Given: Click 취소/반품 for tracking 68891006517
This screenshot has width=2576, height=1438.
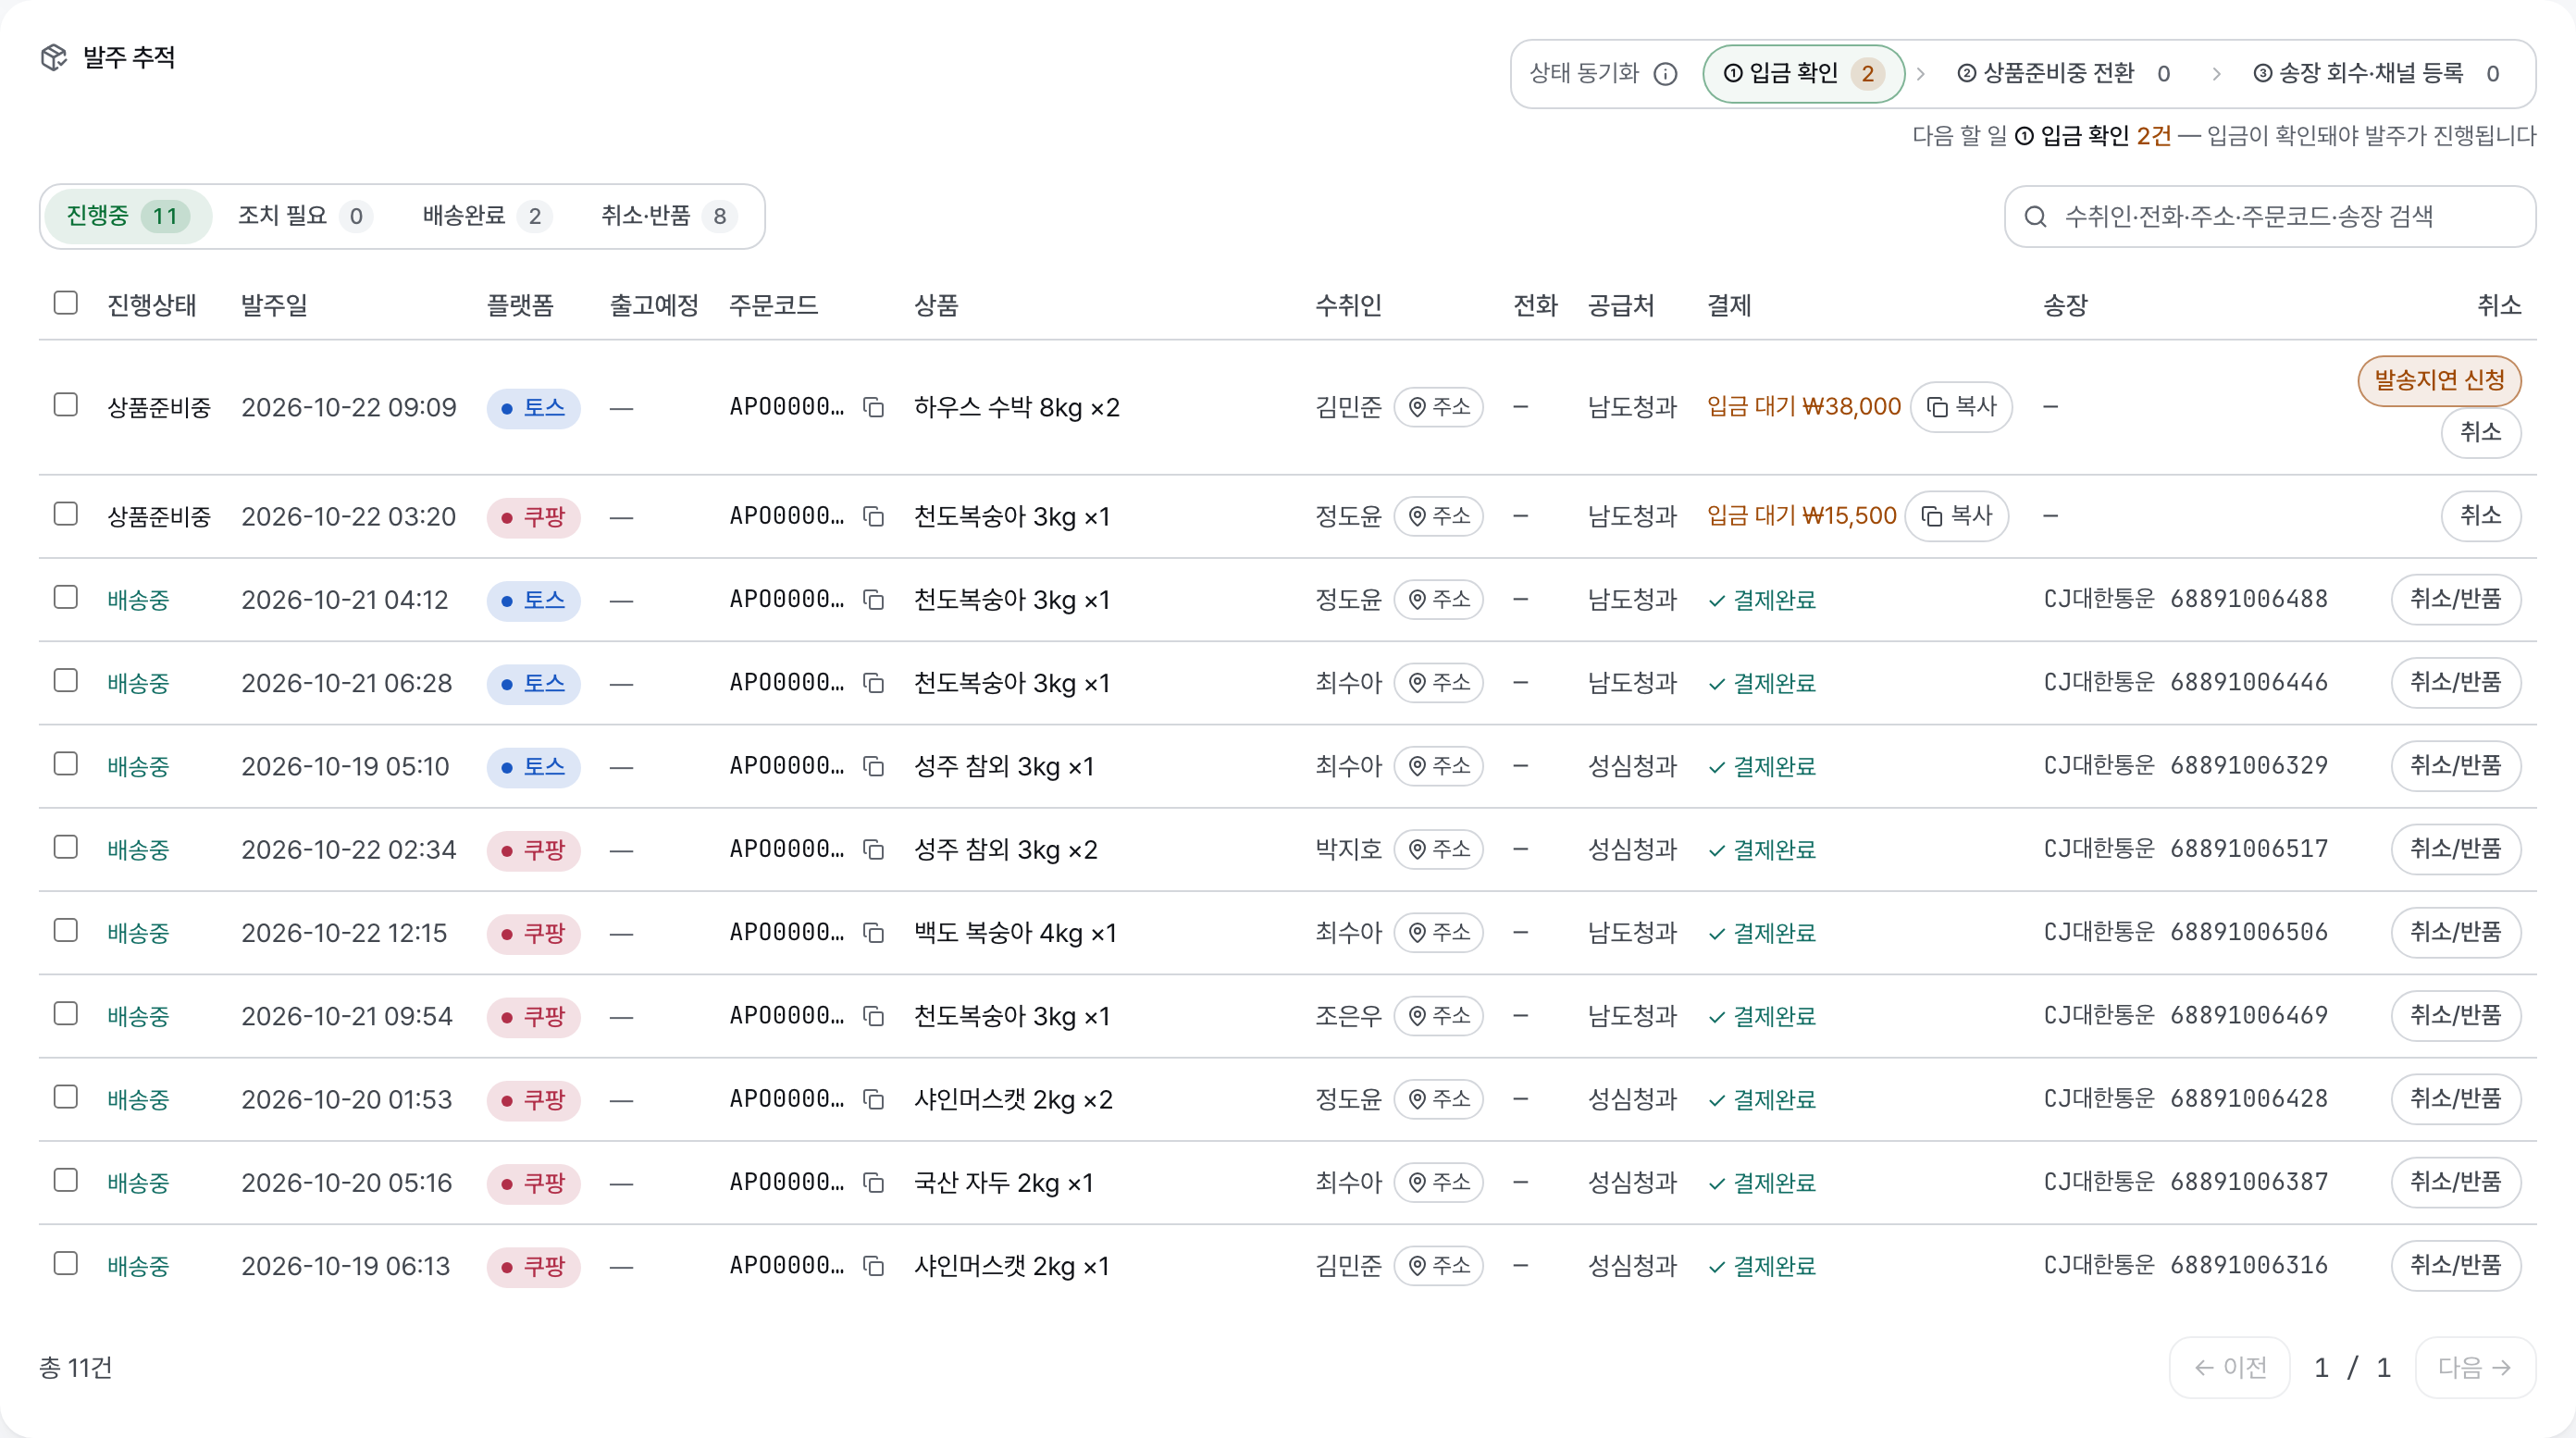Looking at the screenshot, I should click(x=2456, y=849).
